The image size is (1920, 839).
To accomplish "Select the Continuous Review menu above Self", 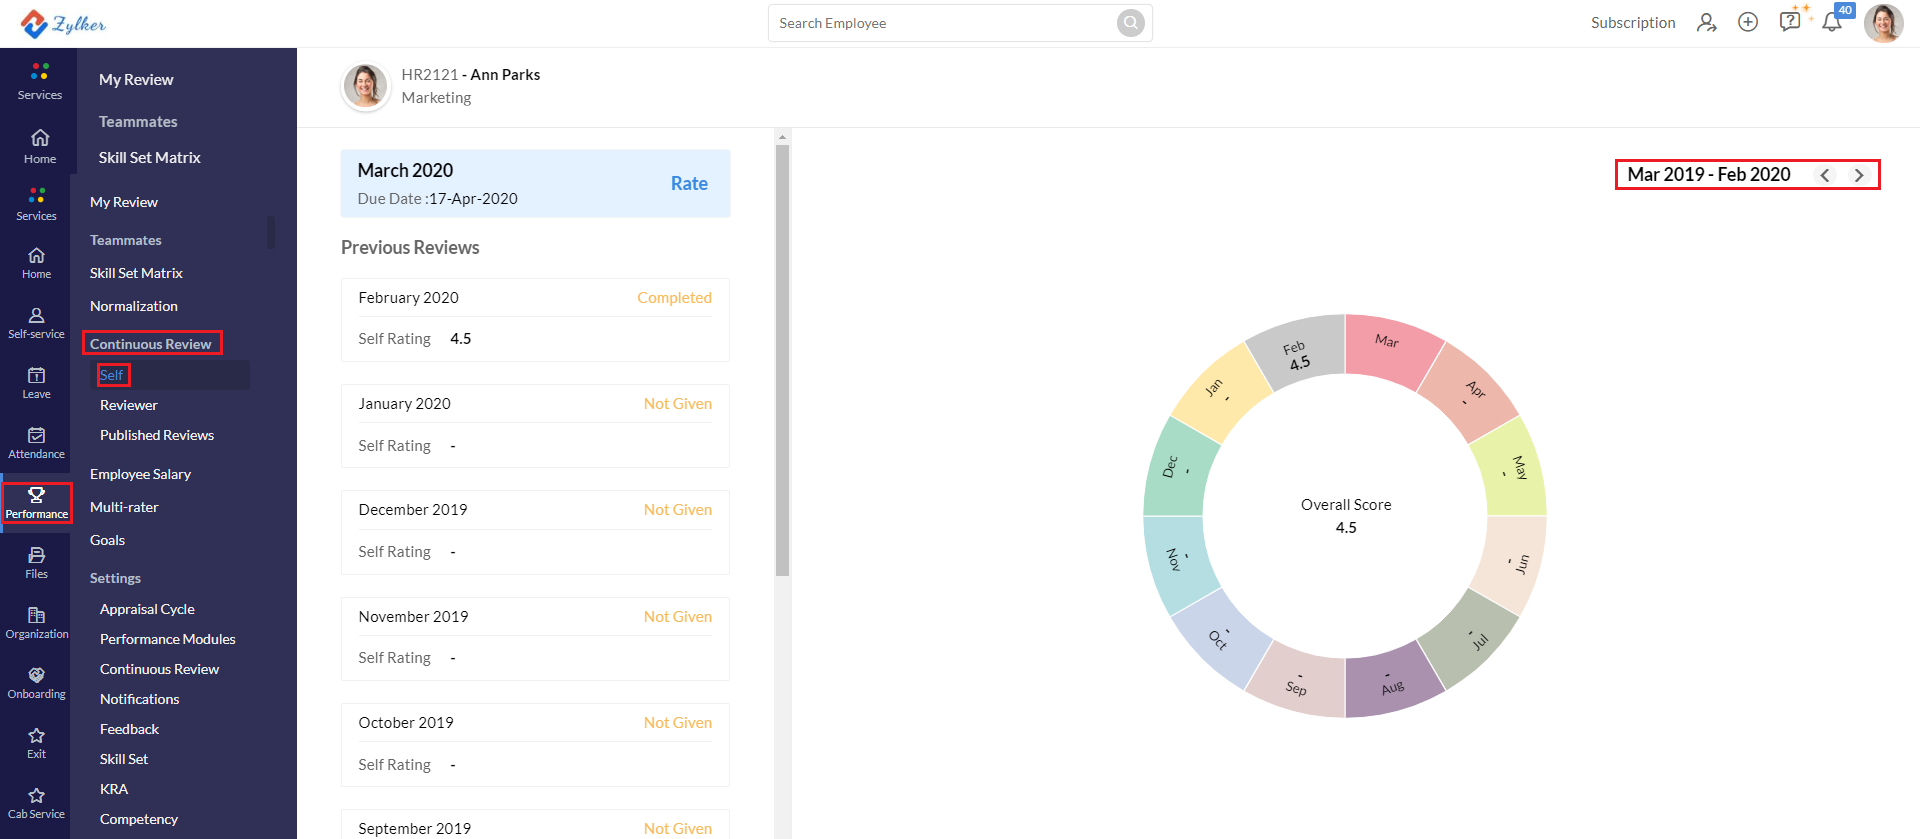I will click(151, 344).
